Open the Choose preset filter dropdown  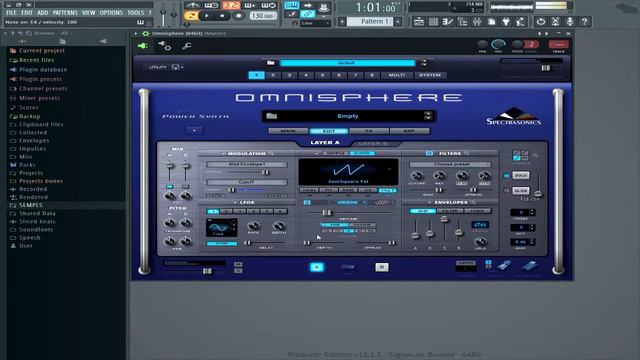coord(450,164)
